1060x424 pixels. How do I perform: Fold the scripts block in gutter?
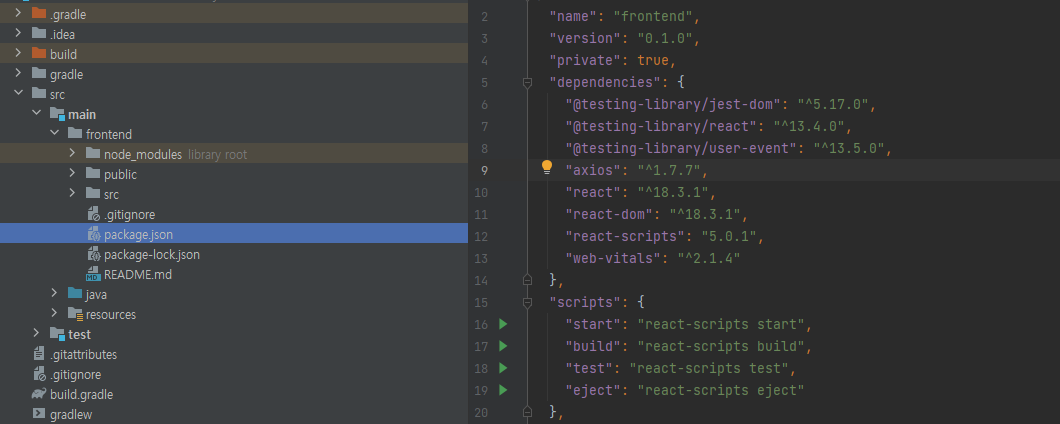click(527, 302)
